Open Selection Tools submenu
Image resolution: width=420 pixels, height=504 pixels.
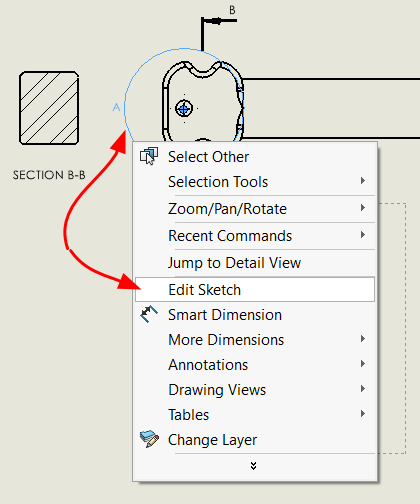click(x=255, y=182)
